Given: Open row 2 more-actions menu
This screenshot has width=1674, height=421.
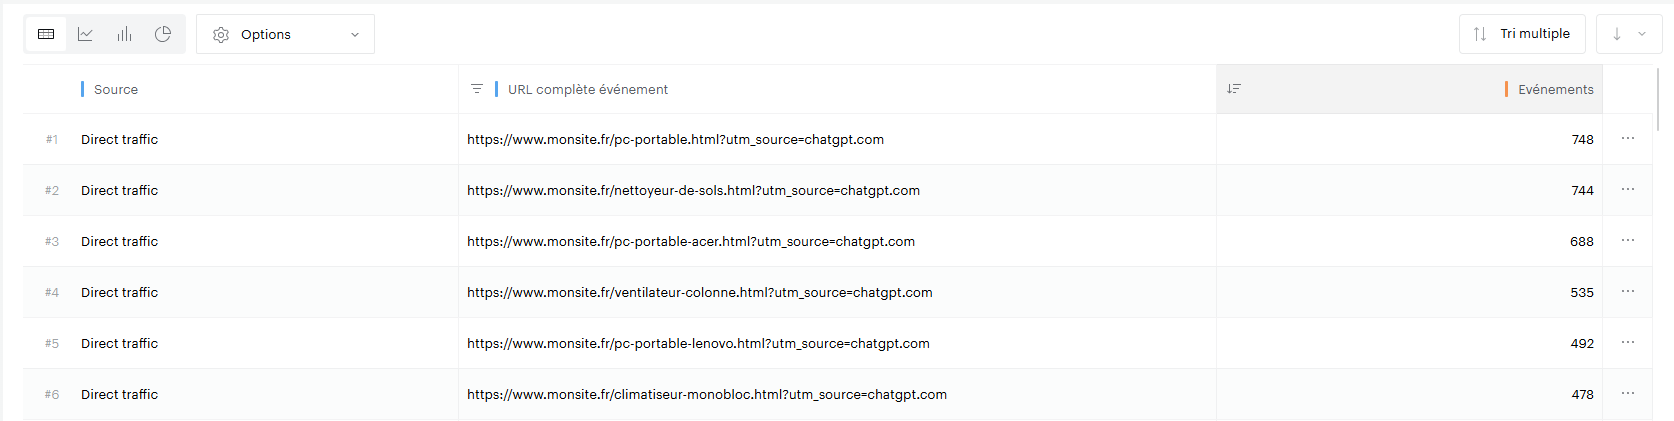Looking at the screenshot, I should [1628, 190].
